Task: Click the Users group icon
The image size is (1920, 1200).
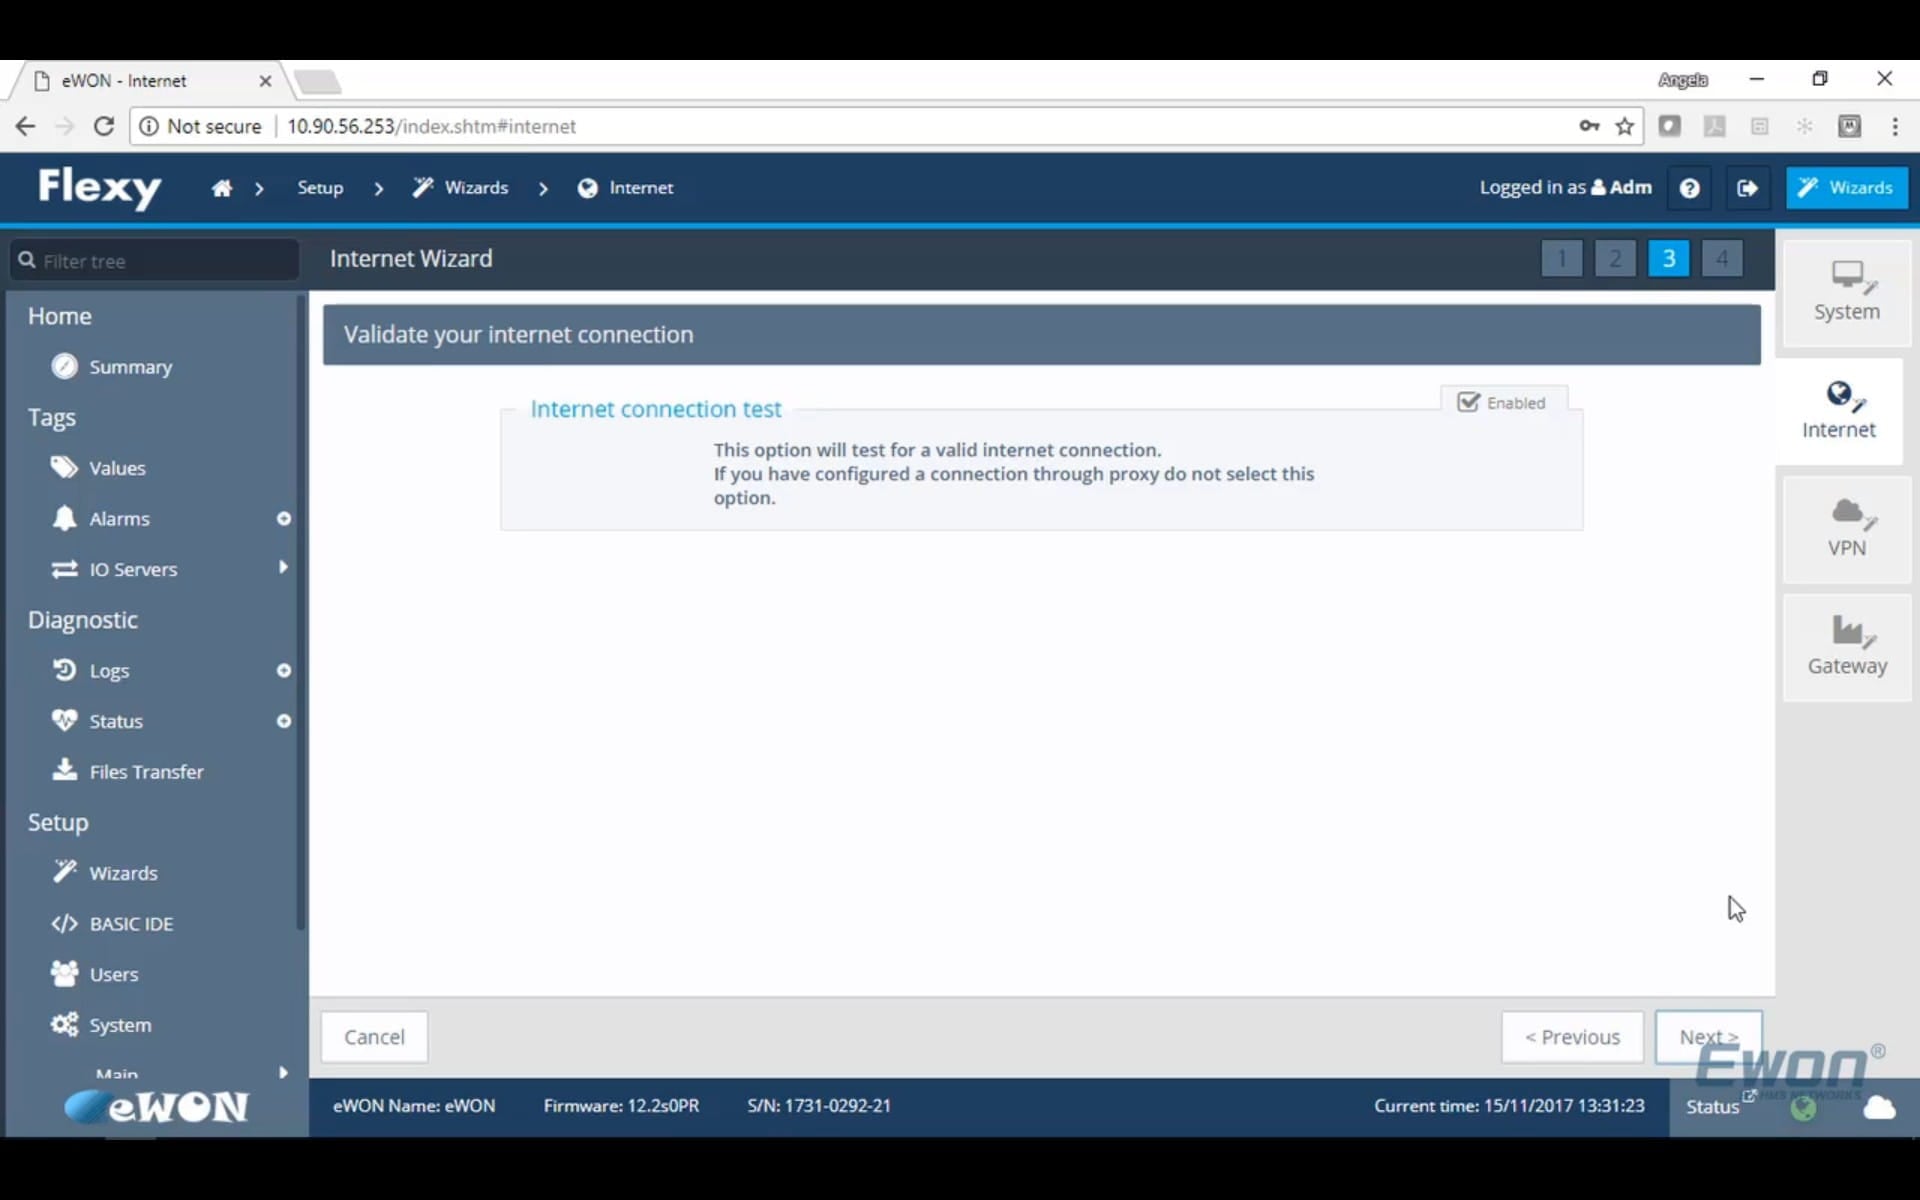Action: (x=64, y=973)
